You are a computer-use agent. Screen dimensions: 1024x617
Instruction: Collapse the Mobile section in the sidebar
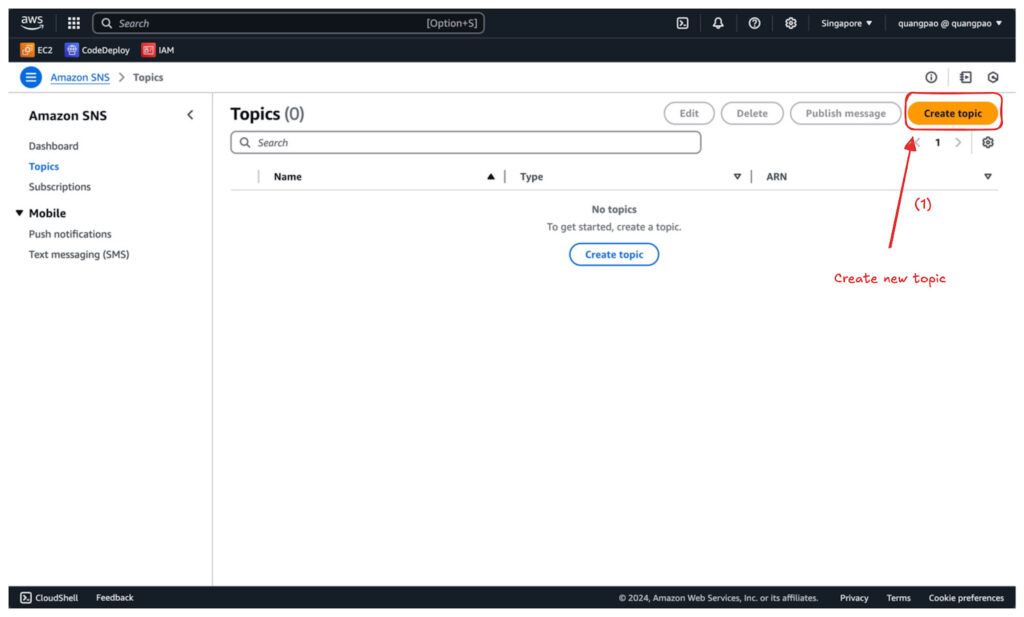pos(20,213)
